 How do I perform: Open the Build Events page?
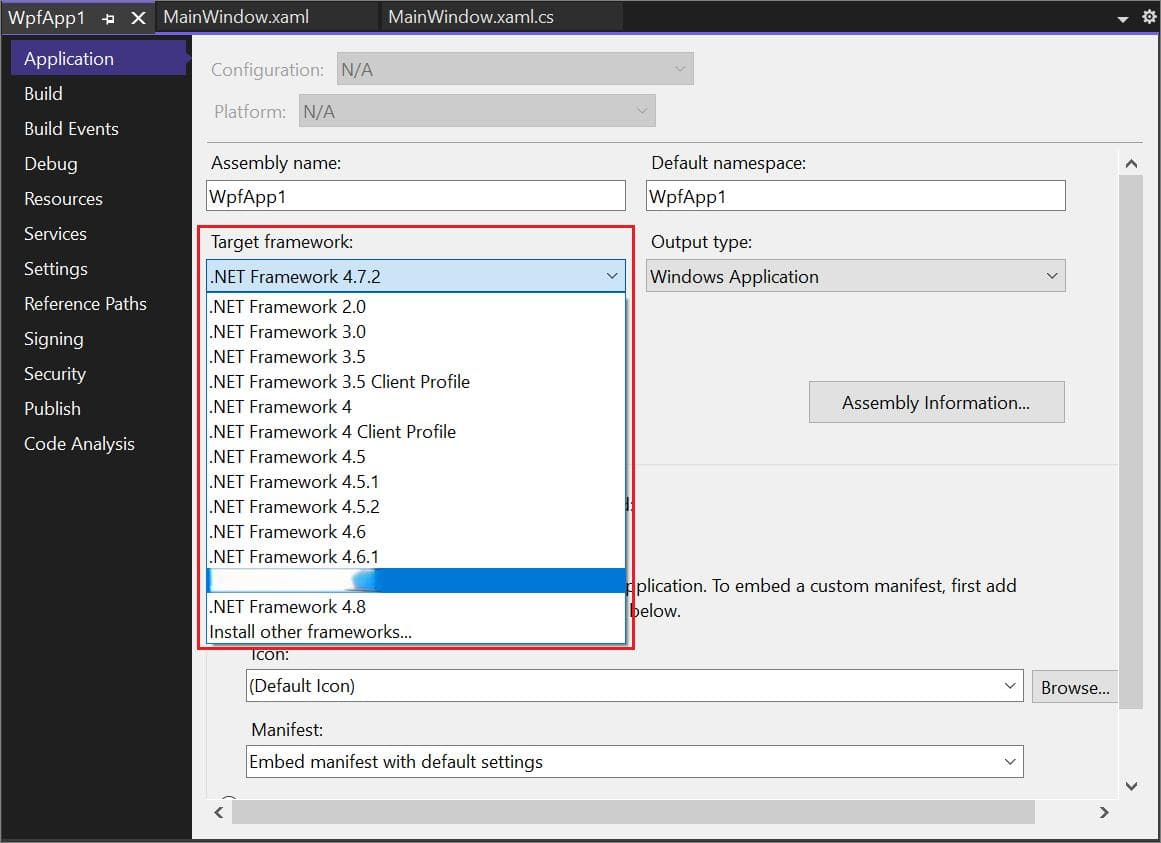(x=71, y=129)
